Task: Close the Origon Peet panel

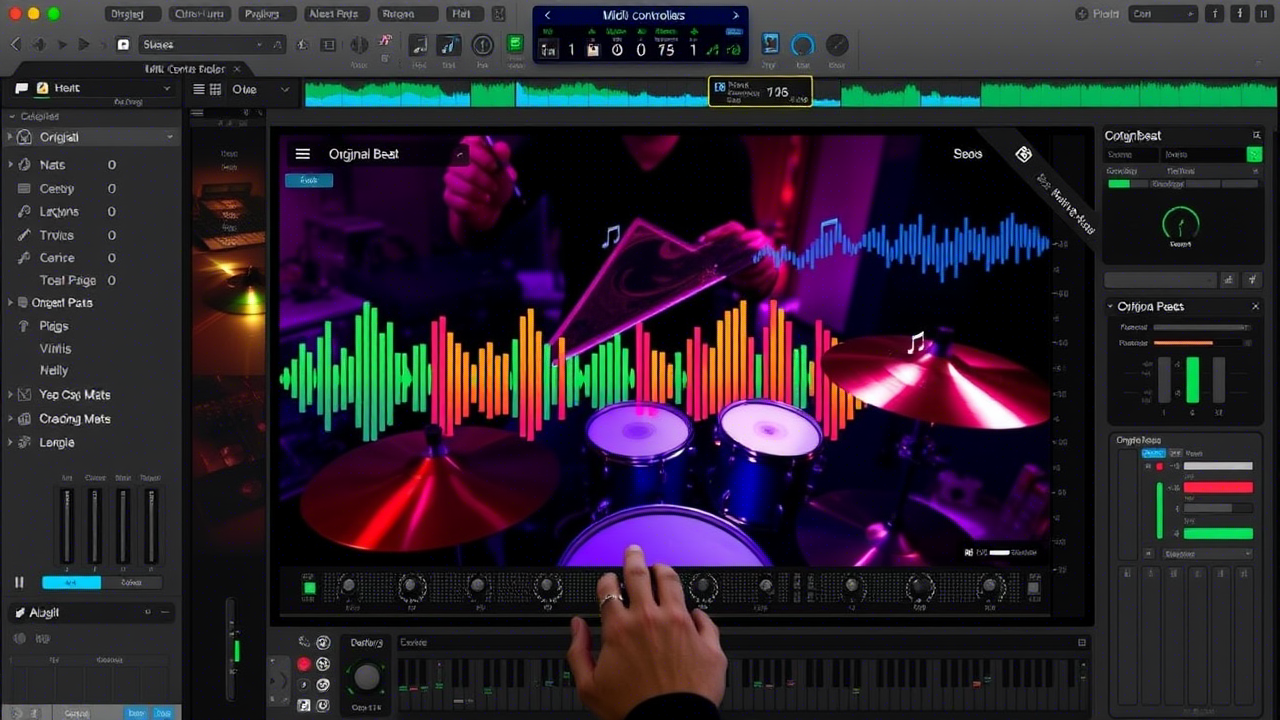Action: [x=1256, y=306]
